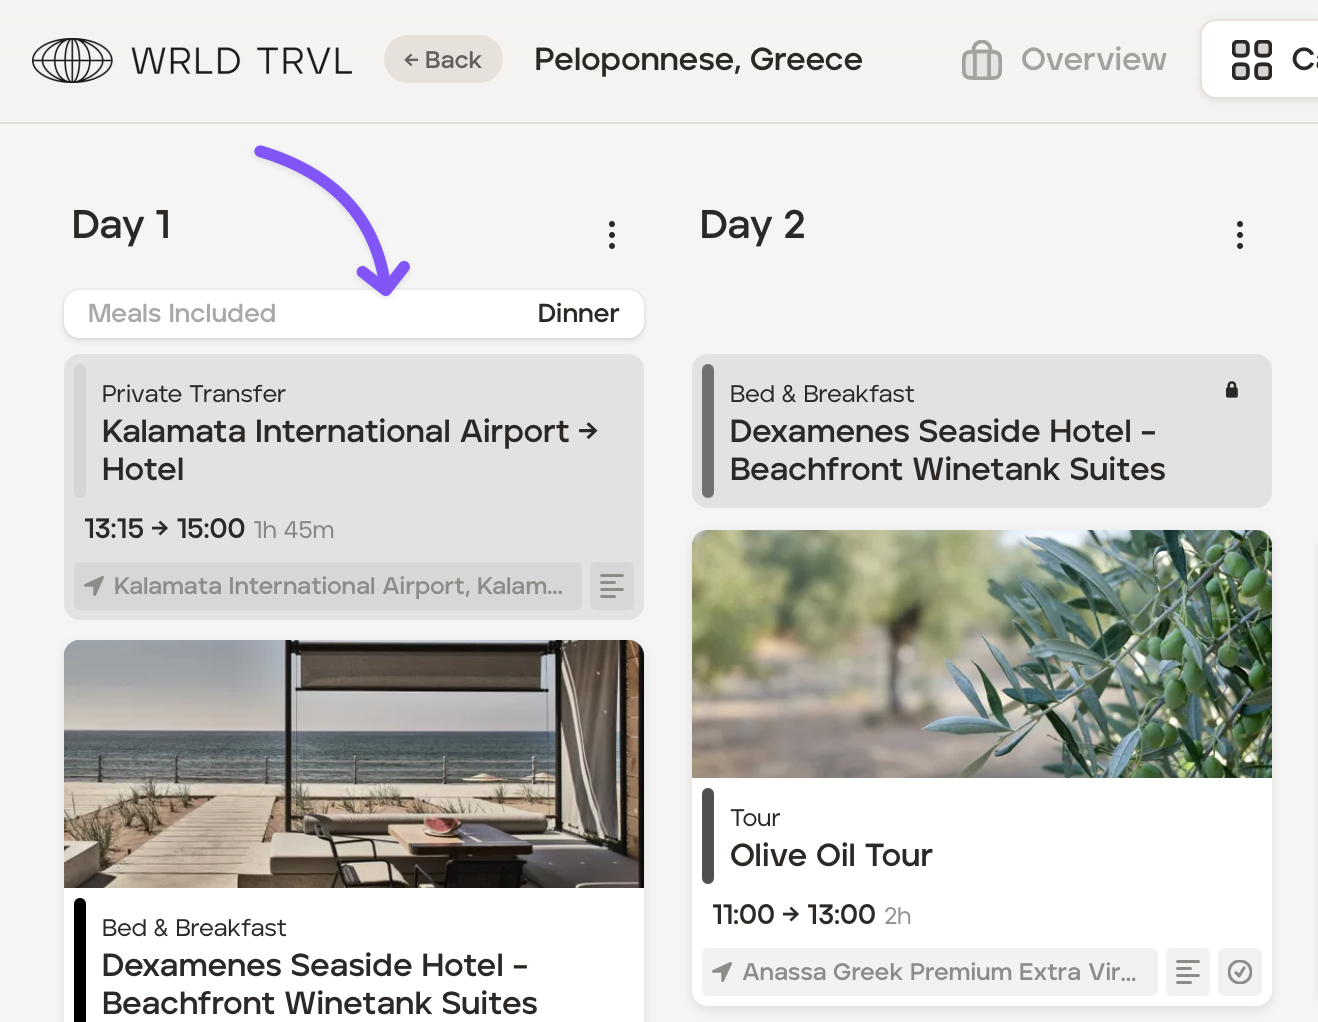Click the navigation arrow icon for Kalamata Airport

(94, 586)
